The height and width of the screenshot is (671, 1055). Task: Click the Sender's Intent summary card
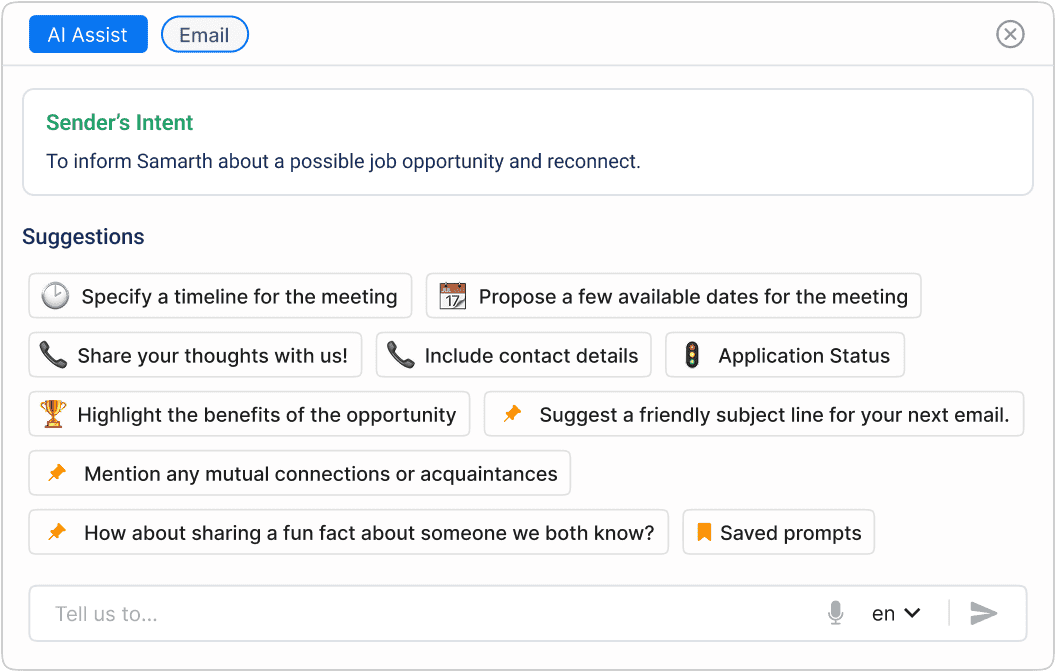point(527,141)
